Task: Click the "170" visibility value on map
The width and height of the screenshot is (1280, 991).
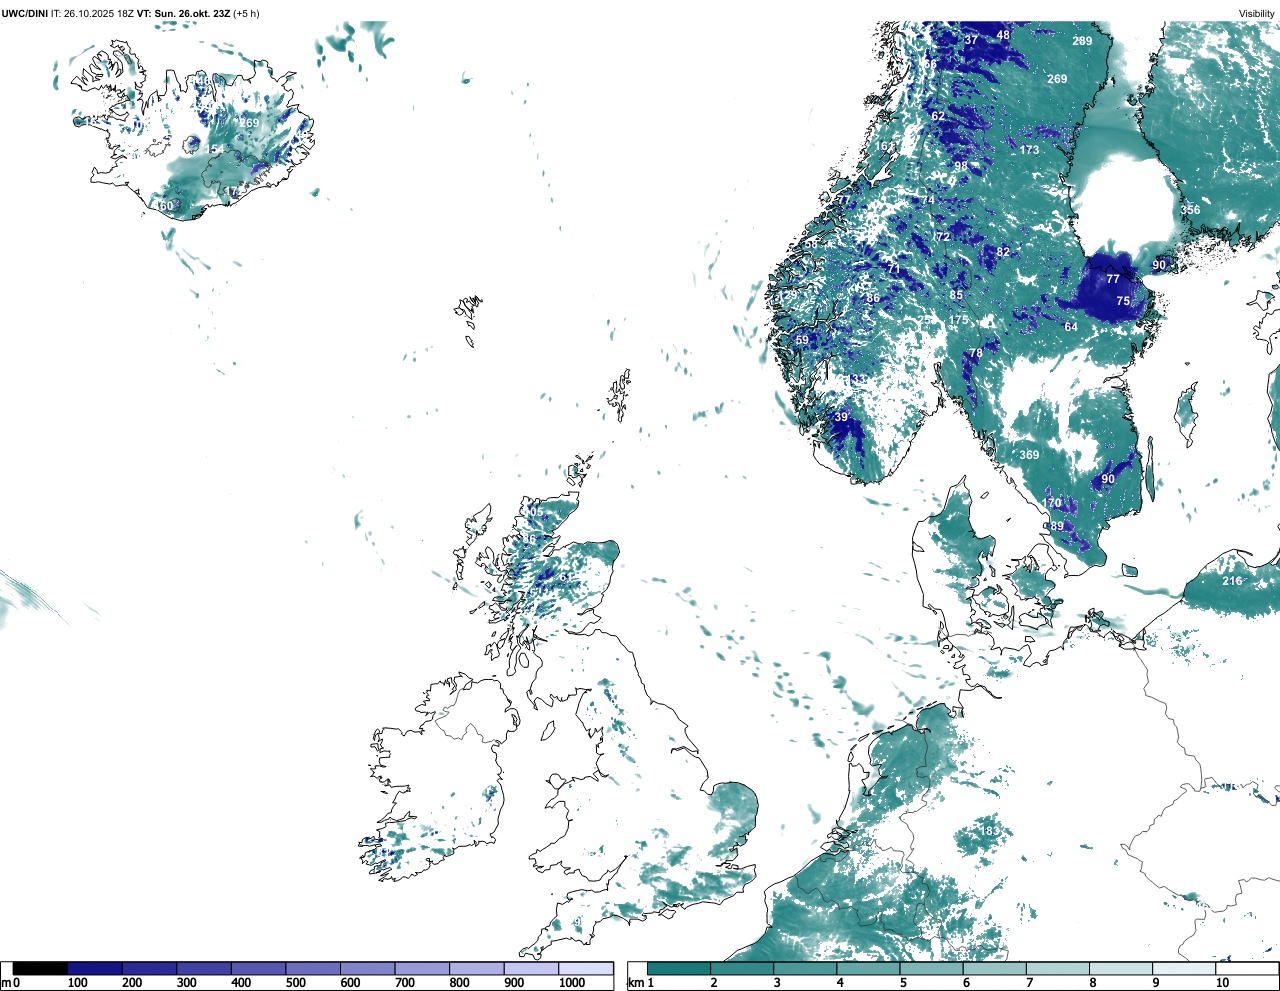Action: (1052, 503)
